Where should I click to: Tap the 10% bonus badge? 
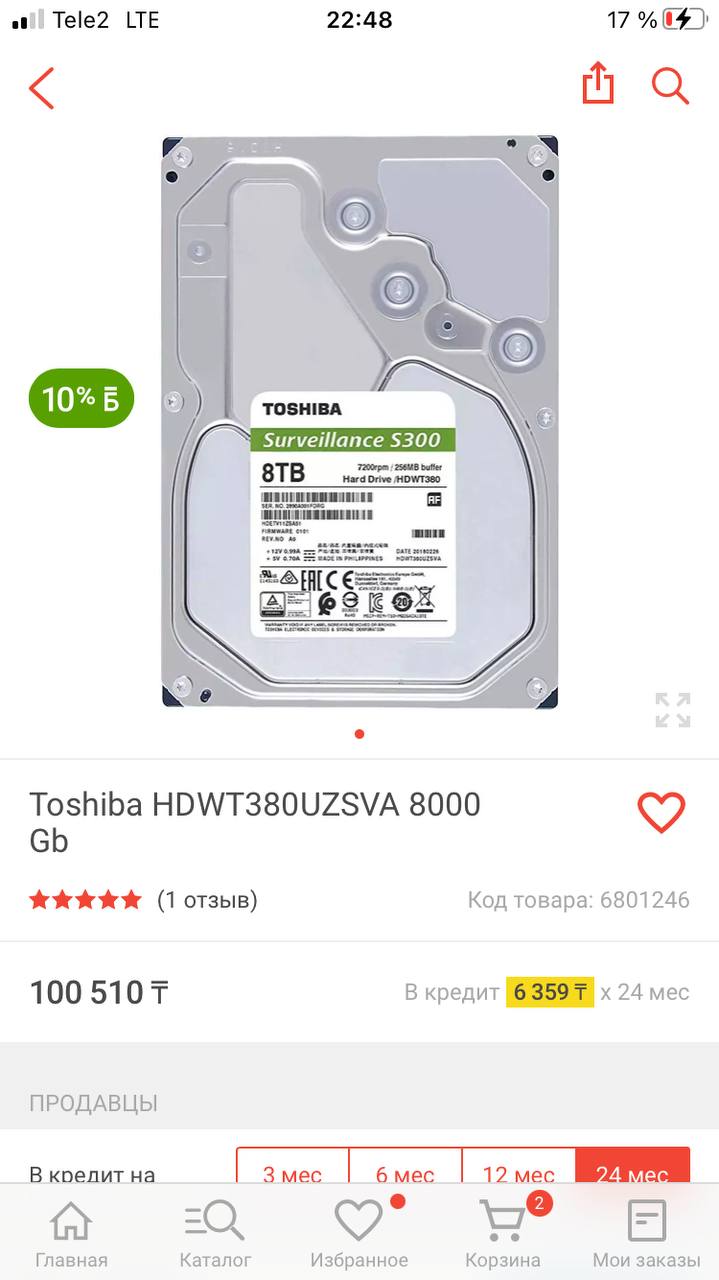[x=81, y=398]
